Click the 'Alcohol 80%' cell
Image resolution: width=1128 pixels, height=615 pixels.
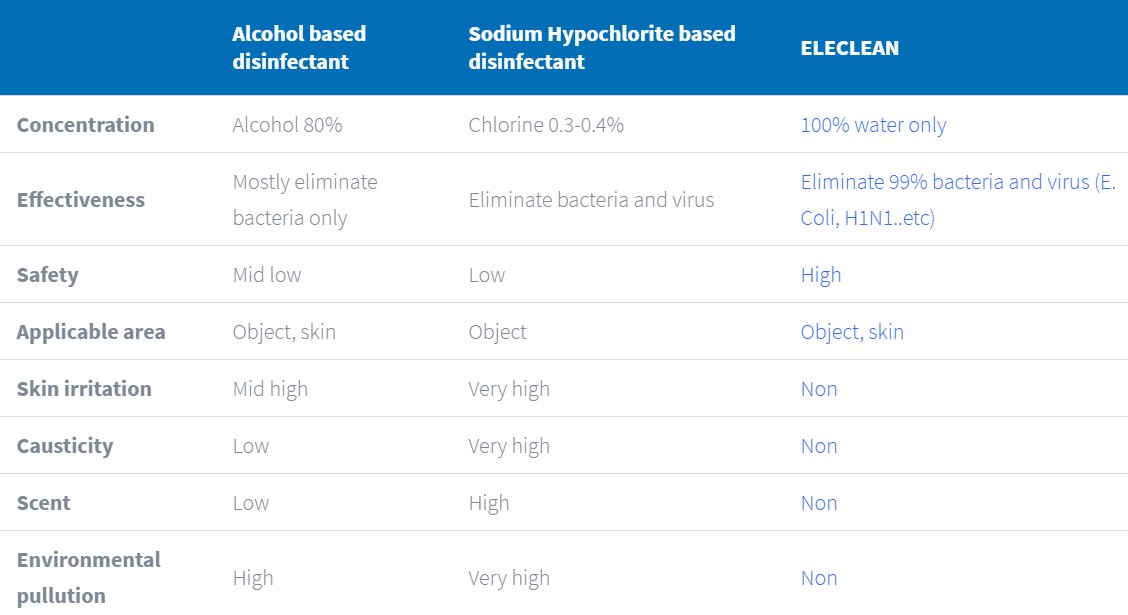[x=287, y=125]
